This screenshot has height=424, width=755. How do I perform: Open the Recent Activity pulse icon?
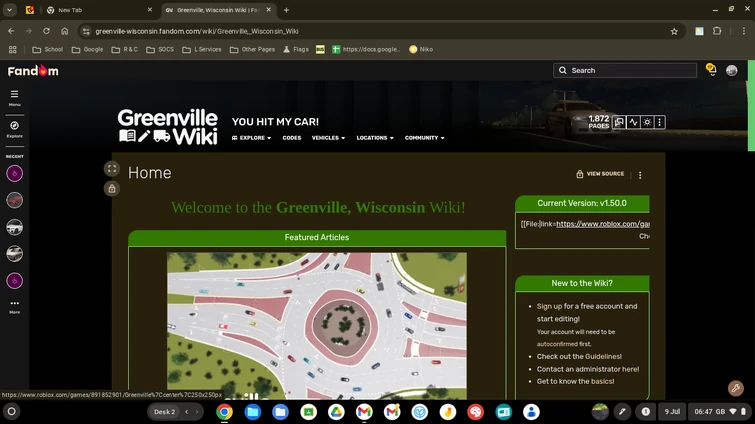633,122
